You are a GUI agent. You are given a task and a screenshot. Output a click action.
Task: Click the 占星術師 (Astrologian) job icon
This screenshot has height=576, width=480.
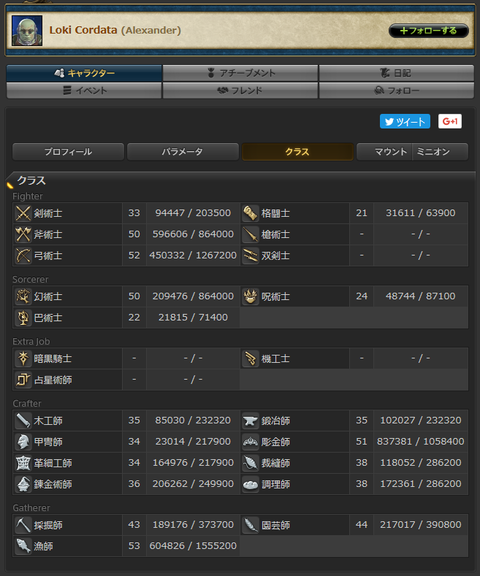point(23,380)
